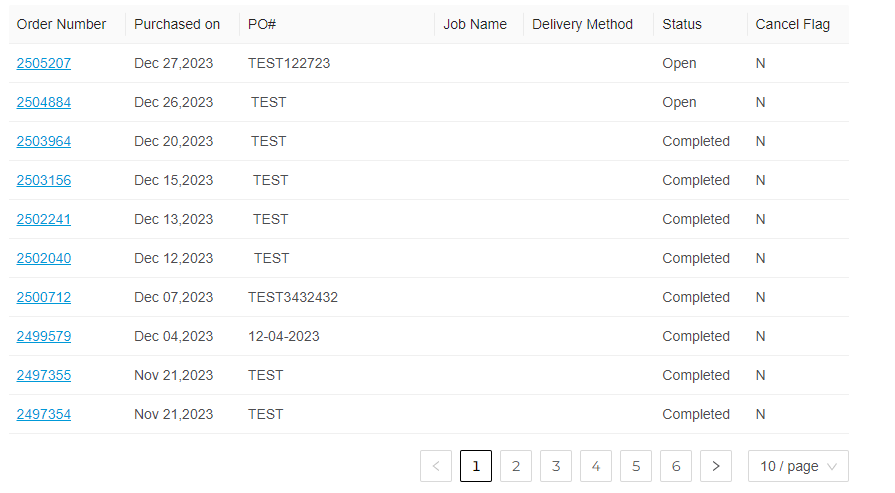Click current page 1 button

476,466
